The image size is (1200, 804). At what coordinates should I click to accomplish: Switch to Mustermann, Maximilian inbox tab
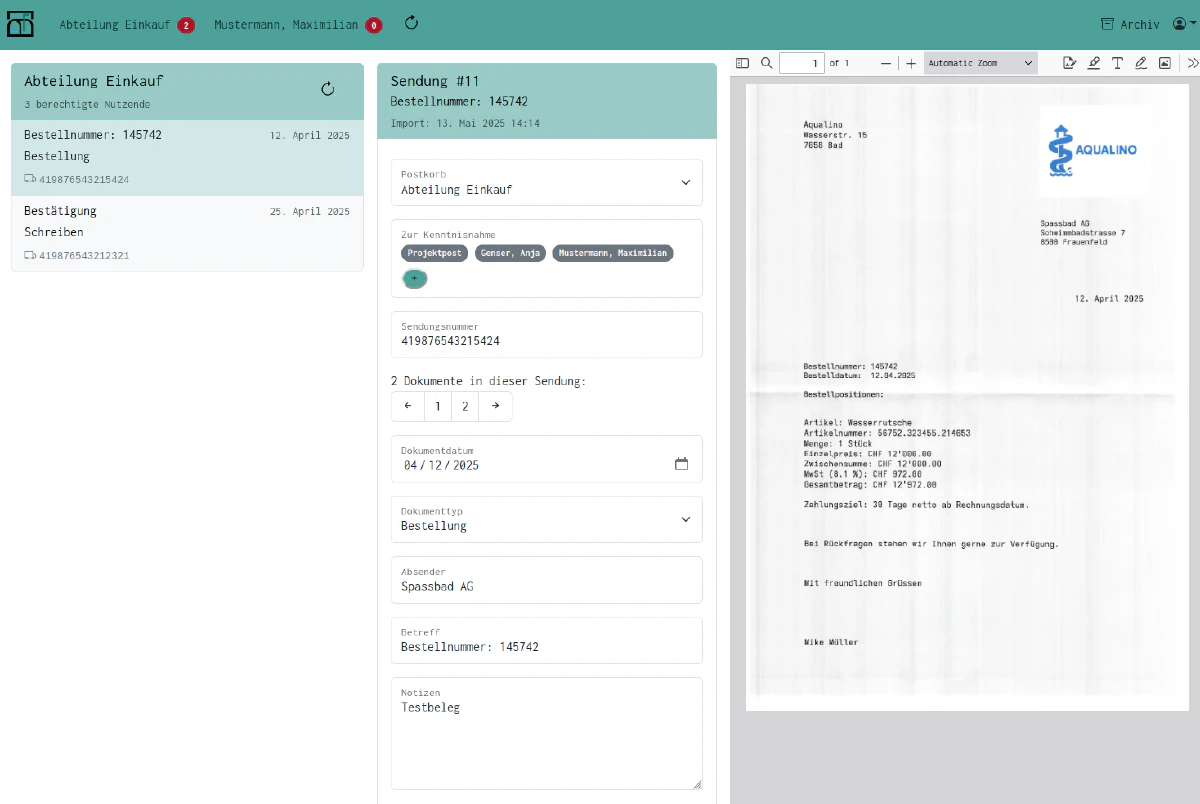(297, 25)
